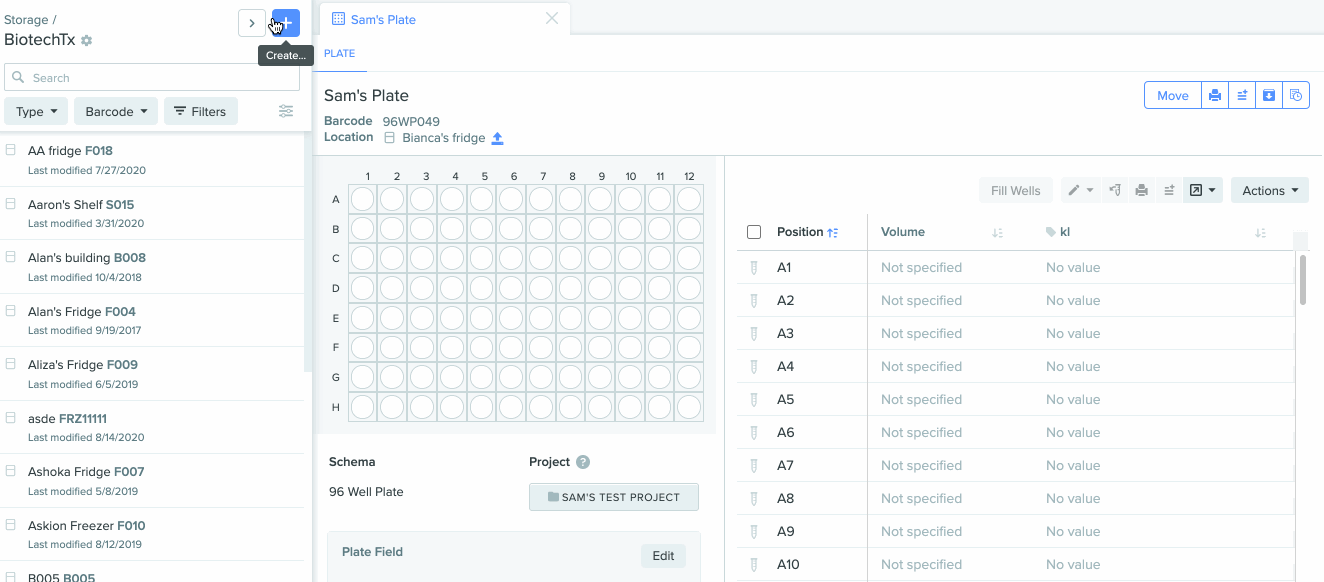Click the location icon beside Ashoka Fridge F007
This screenshot has height=582, width=1324.
pos(11,471)
